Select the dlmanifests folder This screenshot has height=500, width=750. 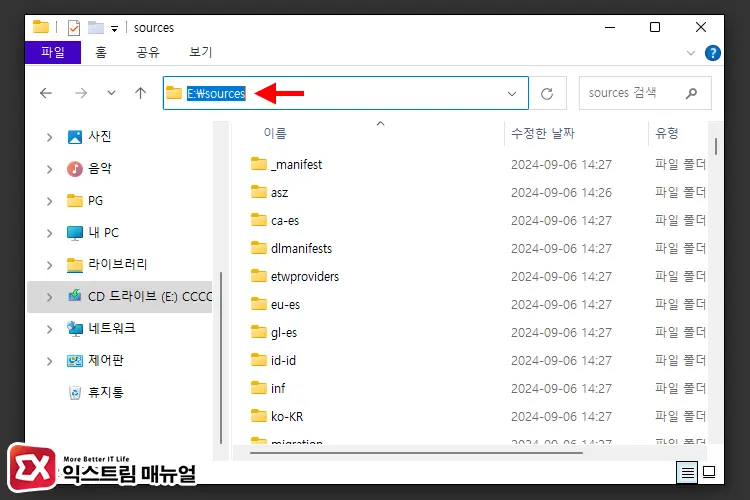[x=301, y=249]
